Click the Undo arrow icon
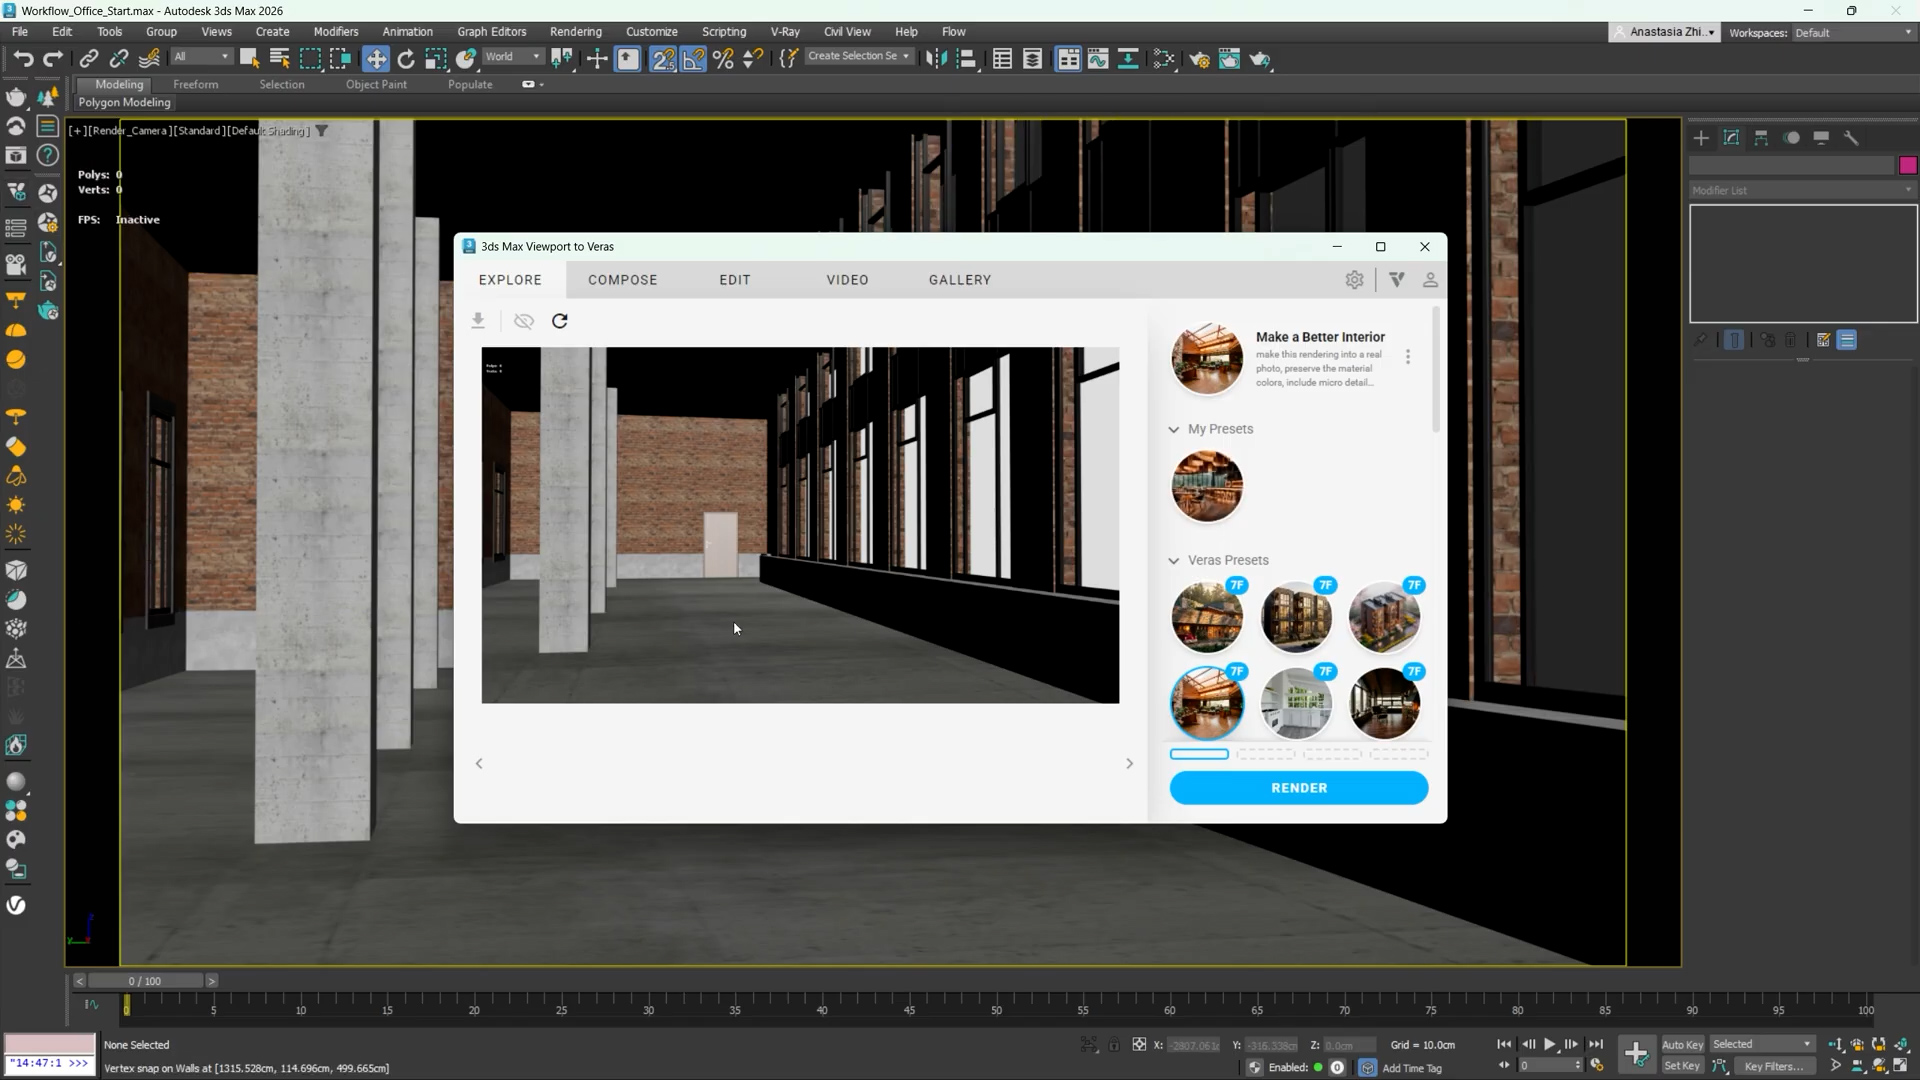This screenshot has height=1080, width=1920. pyautogui.click(x=23, y=59)
